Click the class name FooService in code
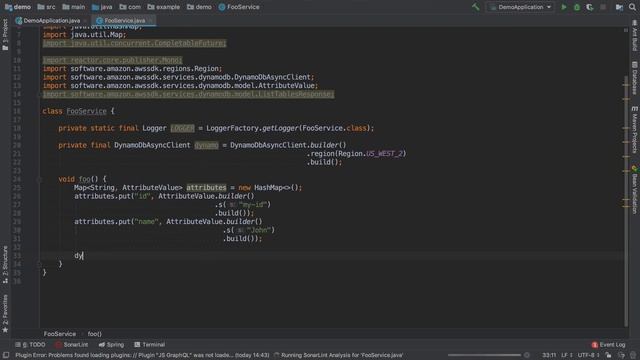 pyautogui.click(x=86, y=111)
